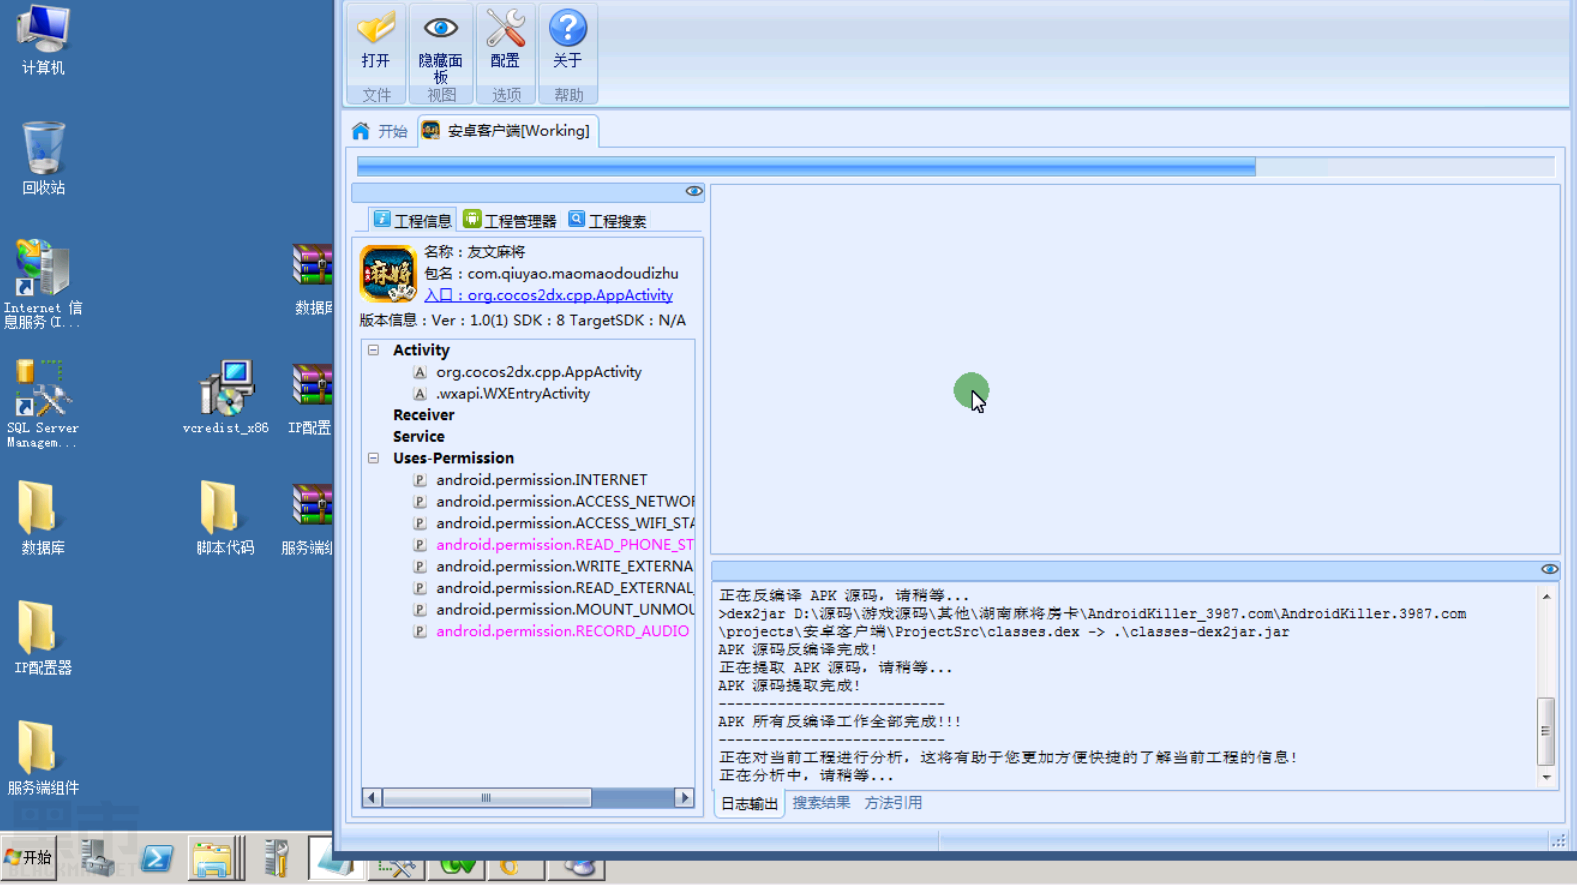Click the READ_EXTERNAL permission icon
Viewport: 1577px width, 885px height.
pyautogui.click(x=420, y=588)
